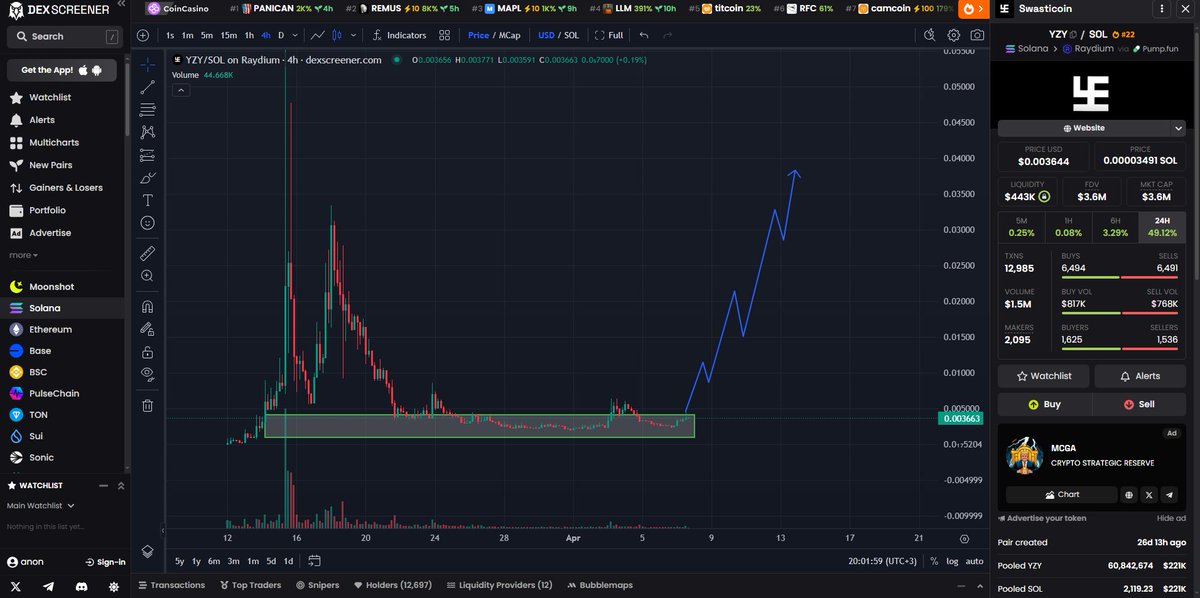Viewport: 1200px width, 598px height.
Task: Open the Bubblemaps tab
Action: (598, 585)
